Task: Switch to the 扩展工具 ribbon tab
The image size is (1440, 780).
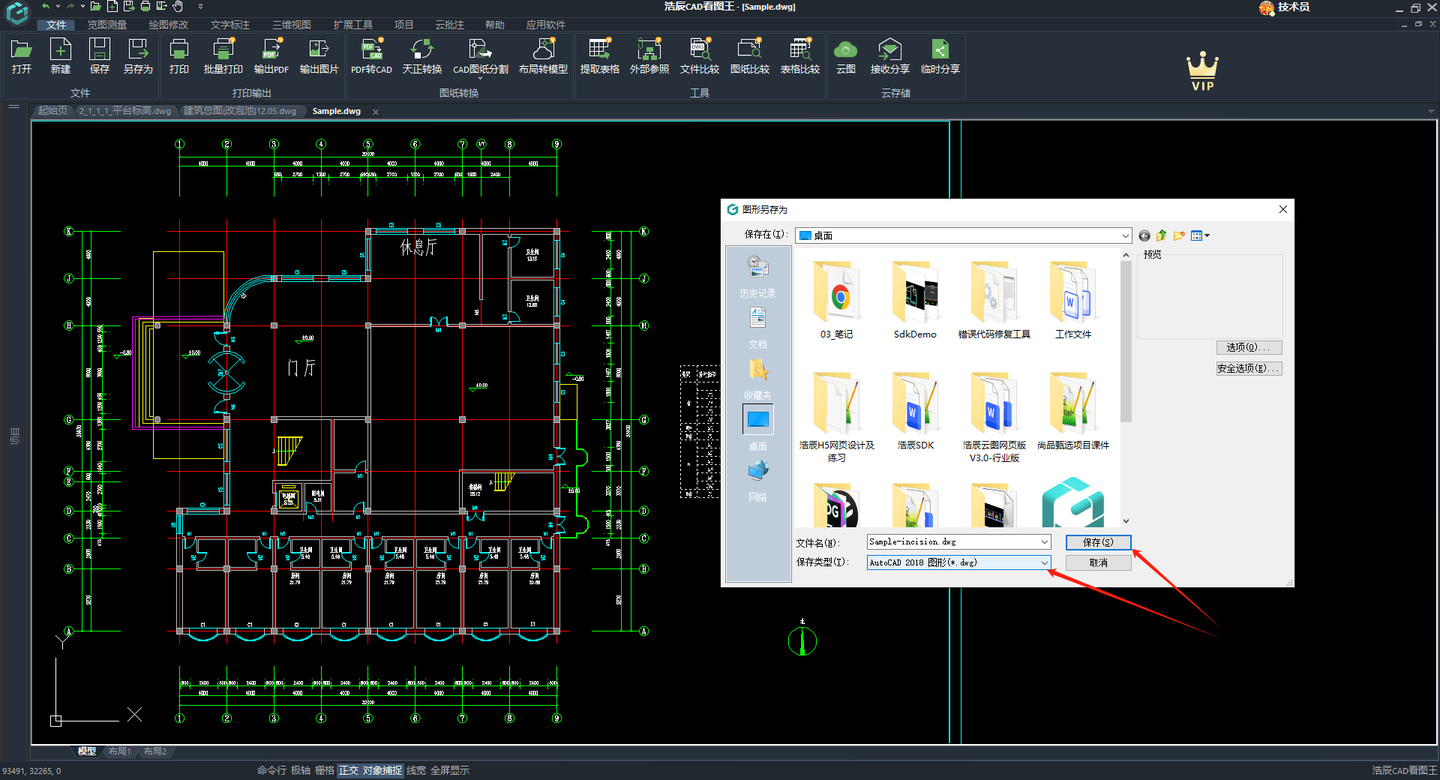Action: [353, 24]
